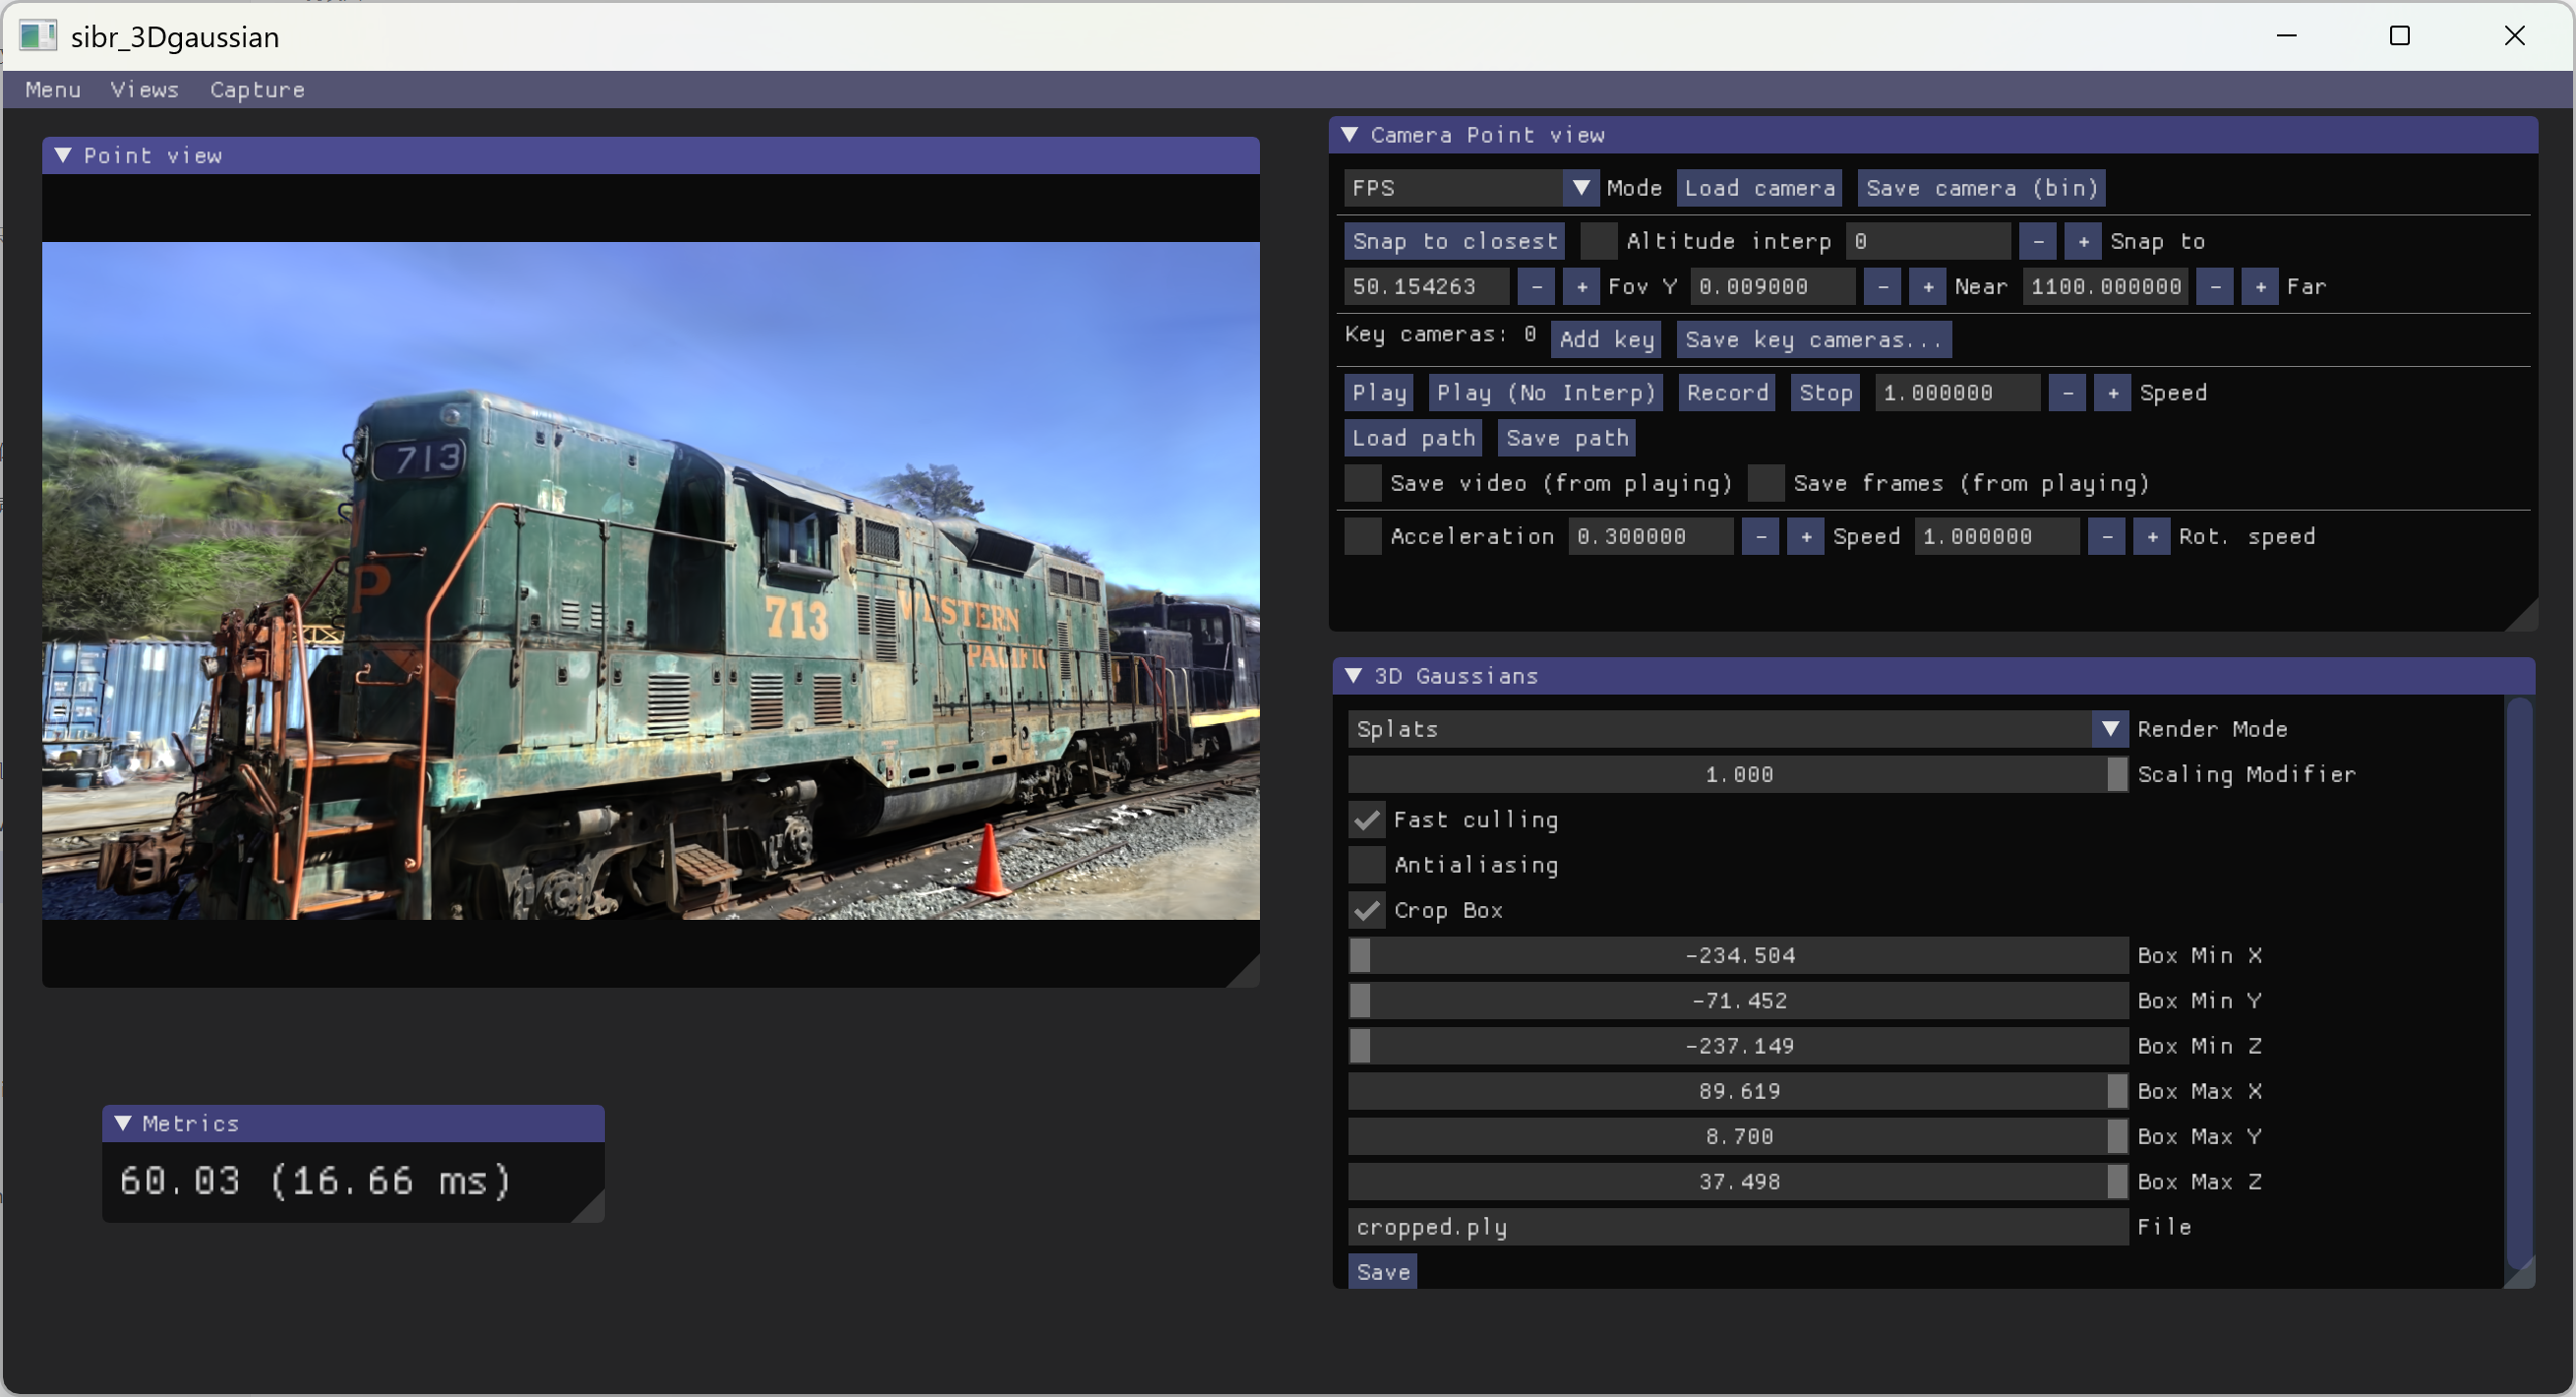The image size is (2576, 1397).
Task: Click plus button next to Snap to
Action: tap(2083, 241)
